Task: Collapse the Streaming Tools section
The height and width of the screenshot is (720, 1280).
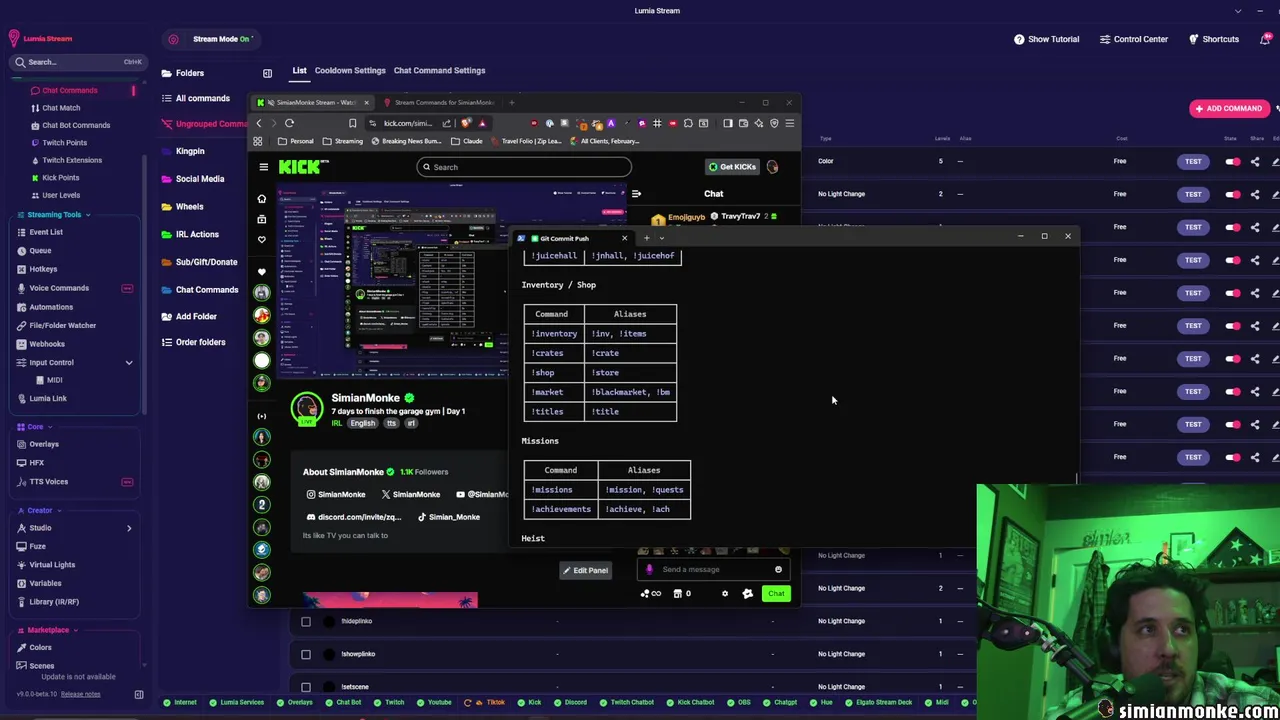Action: (x=87, y=214)
